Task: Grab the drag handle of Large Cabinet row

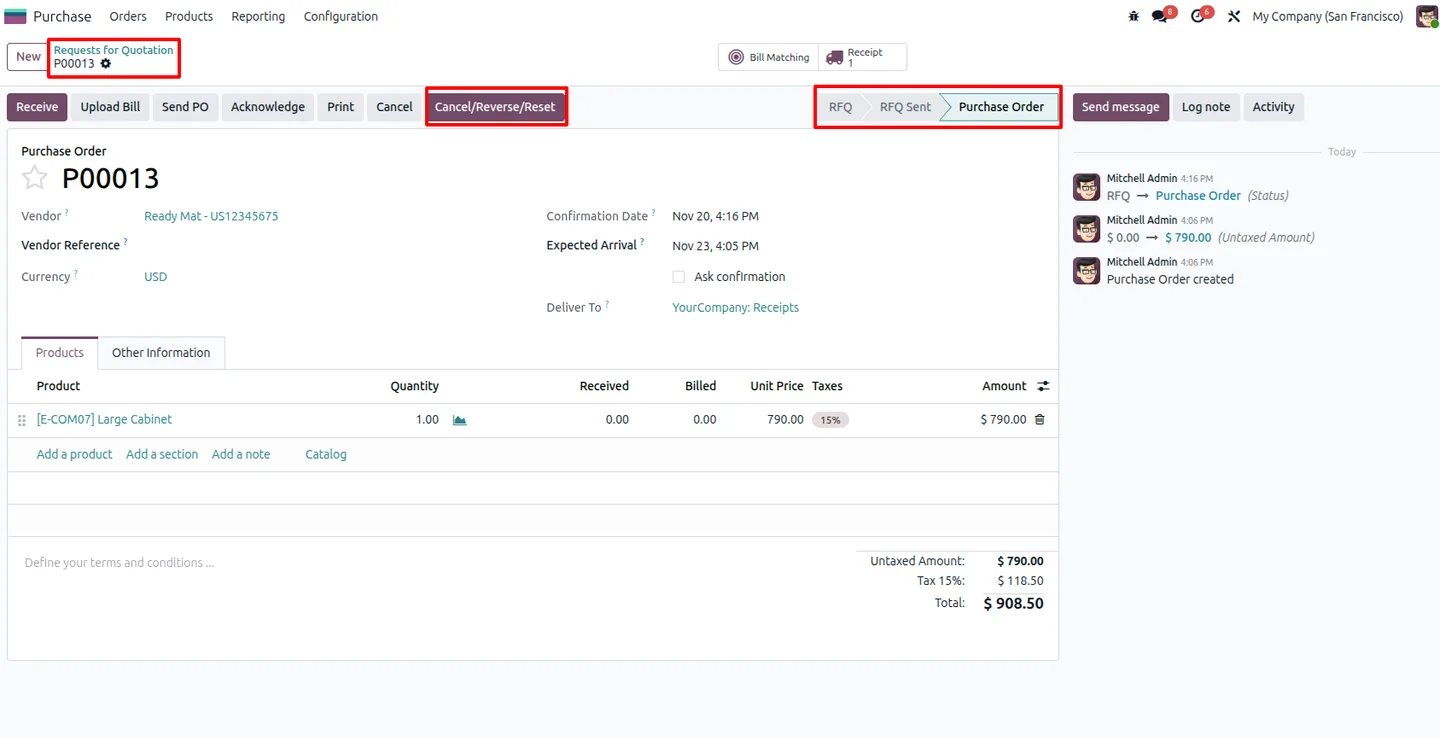Action: pyautogui.click(x=22, y=420)
